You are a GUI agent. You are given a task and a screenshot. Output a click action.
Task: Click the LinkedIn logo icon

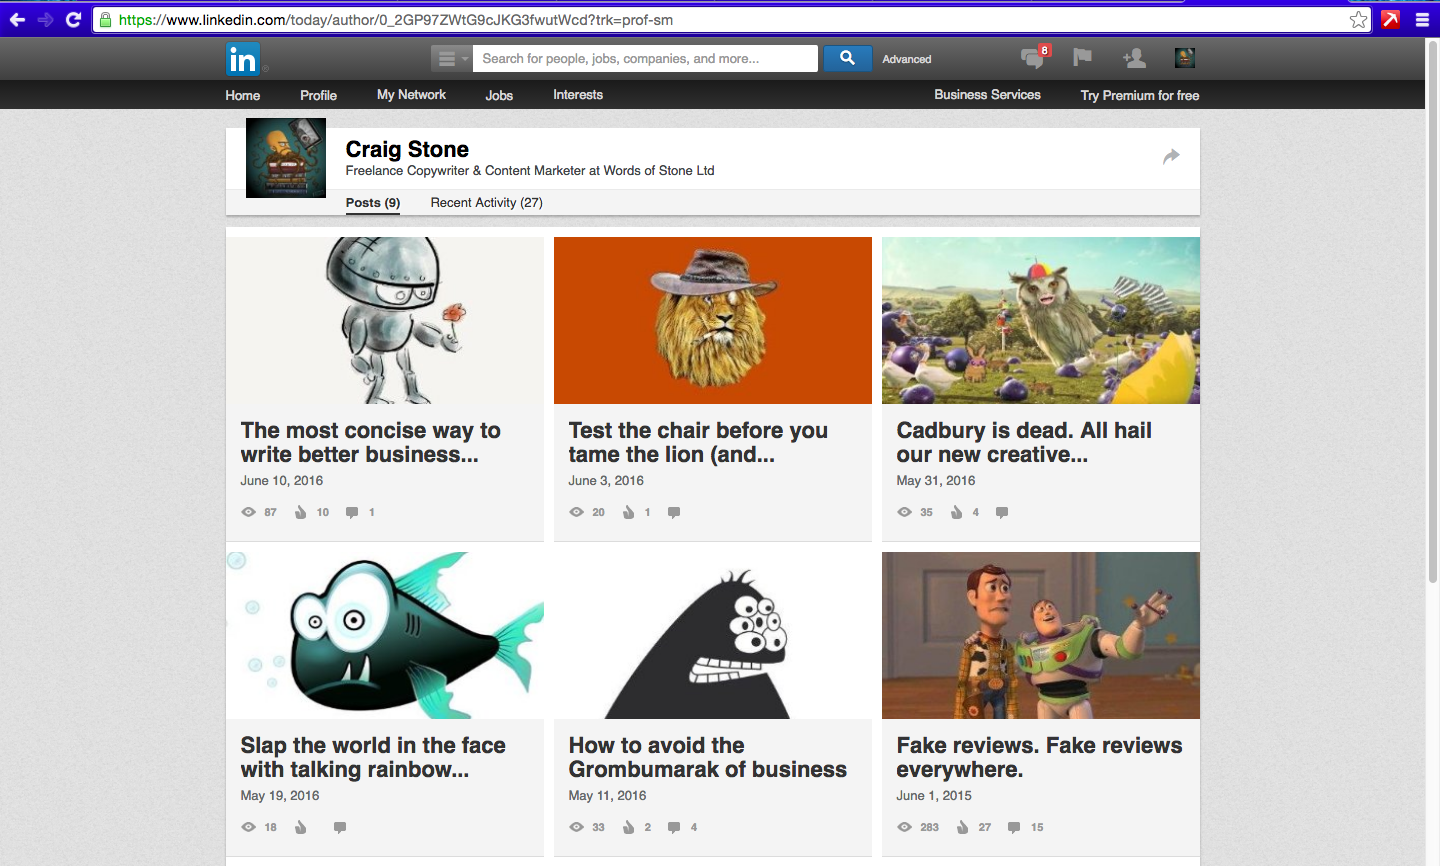coord(243,59)
